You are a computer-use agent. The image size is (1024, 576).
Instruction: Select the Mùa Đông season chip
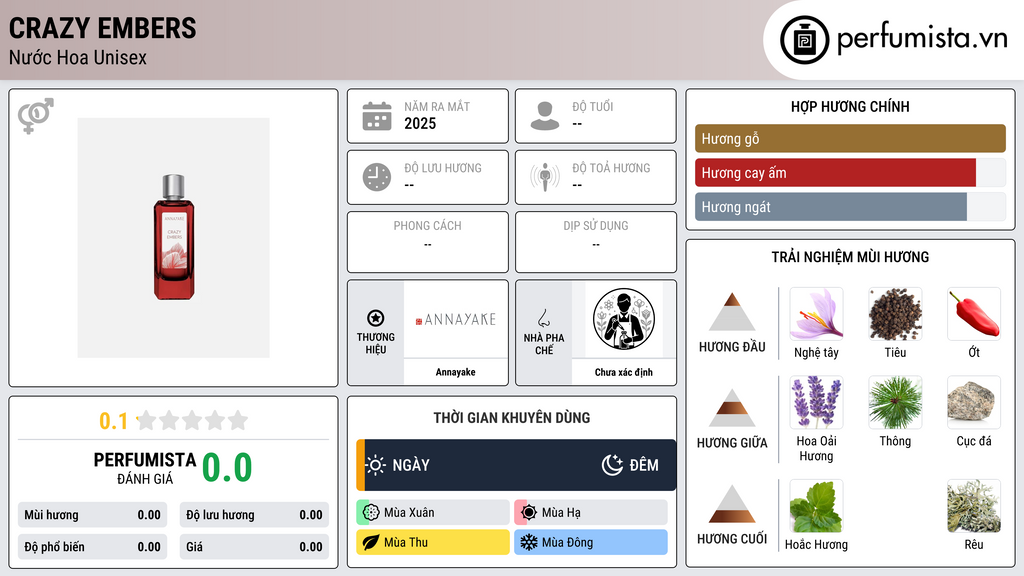[x=591, y=542]
